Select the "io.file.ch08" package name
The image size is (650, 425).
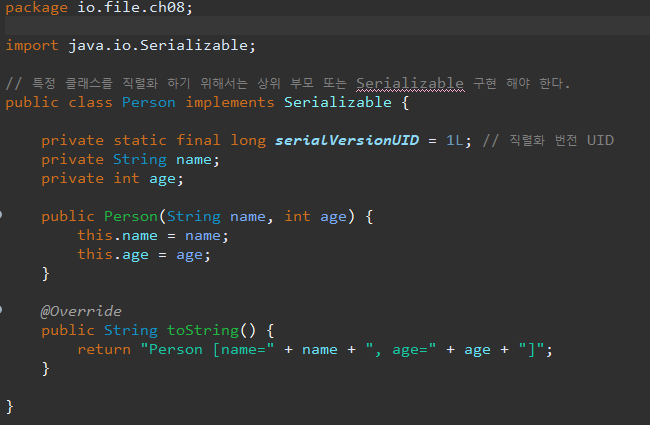pos(131,7)
